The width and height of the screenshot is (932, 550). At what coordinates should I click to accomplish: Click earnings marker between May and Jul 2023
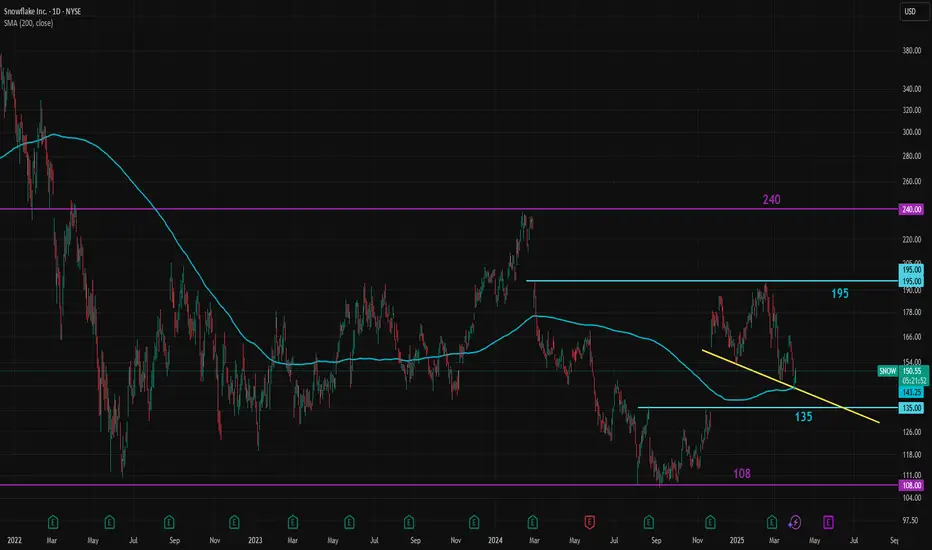[349, 522]
